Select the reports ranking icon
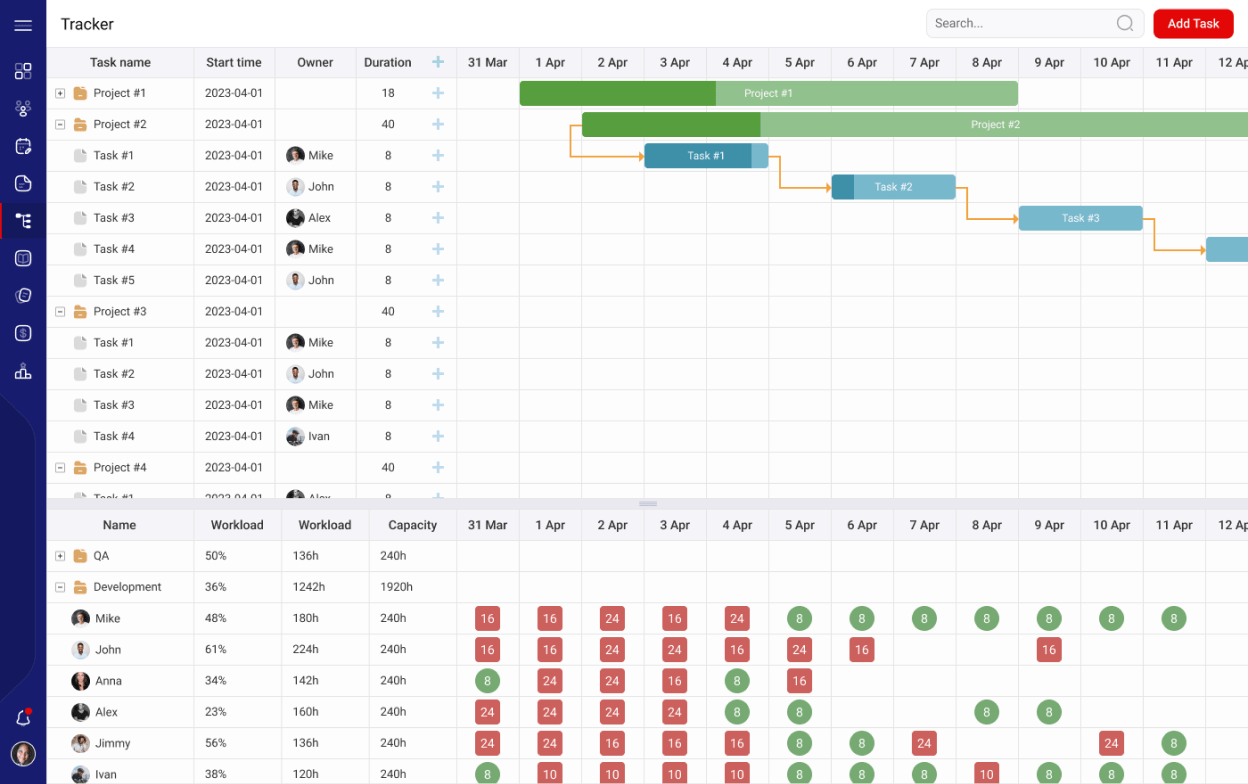Screen dimensions: 1248x784 click(23, 371)
